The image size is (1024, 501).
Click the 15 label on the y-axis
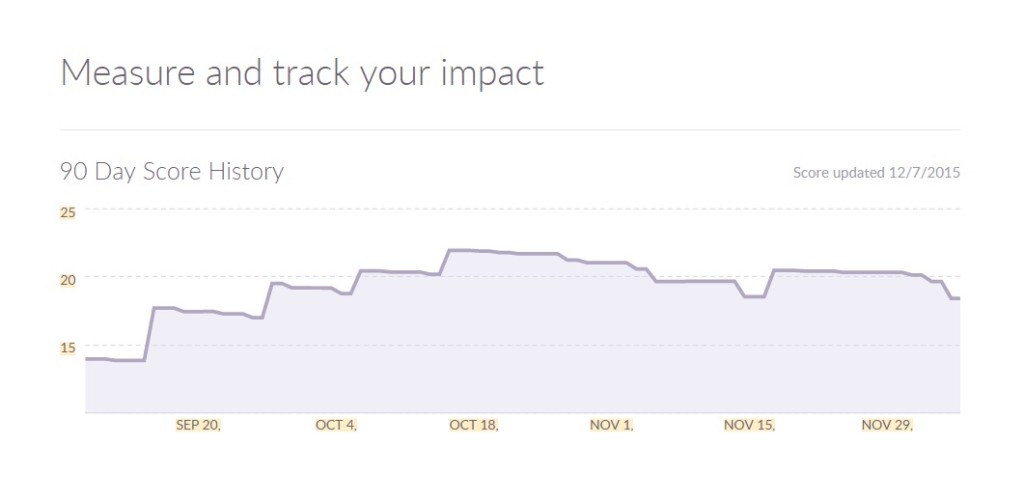coord(68,347)
